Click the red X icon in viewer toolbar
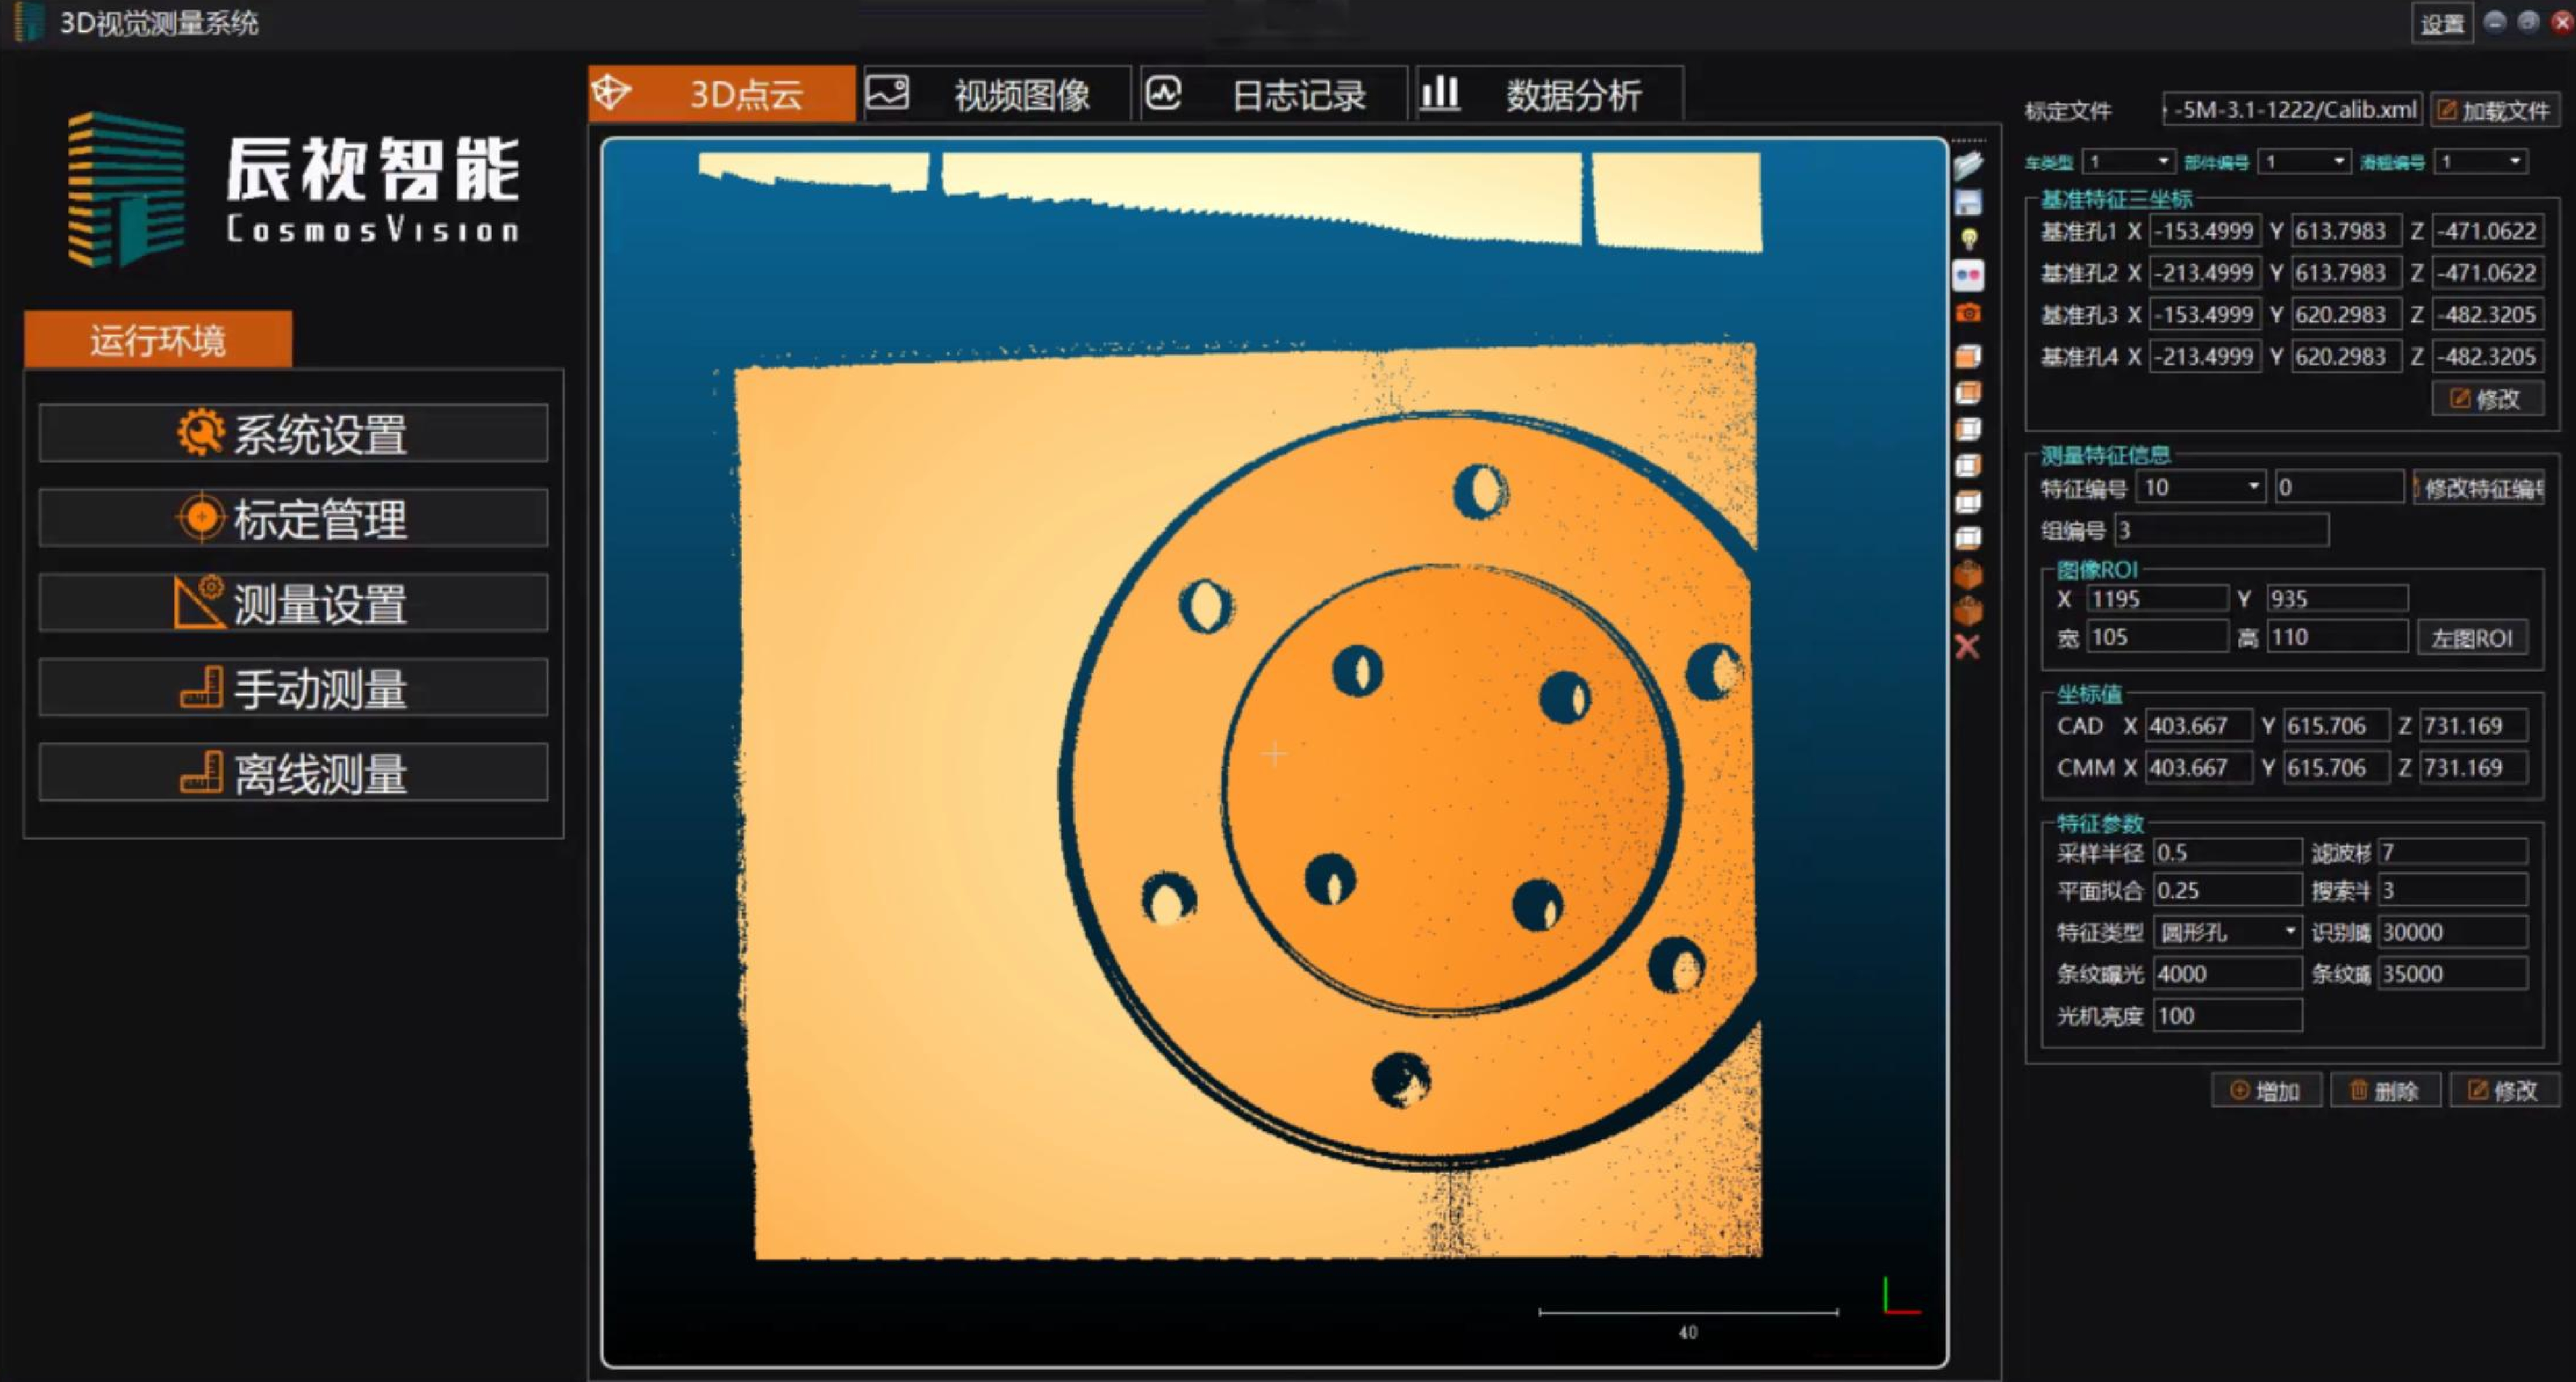This screenshot has height=1382, width=2576. click(x=1967, y=647)
